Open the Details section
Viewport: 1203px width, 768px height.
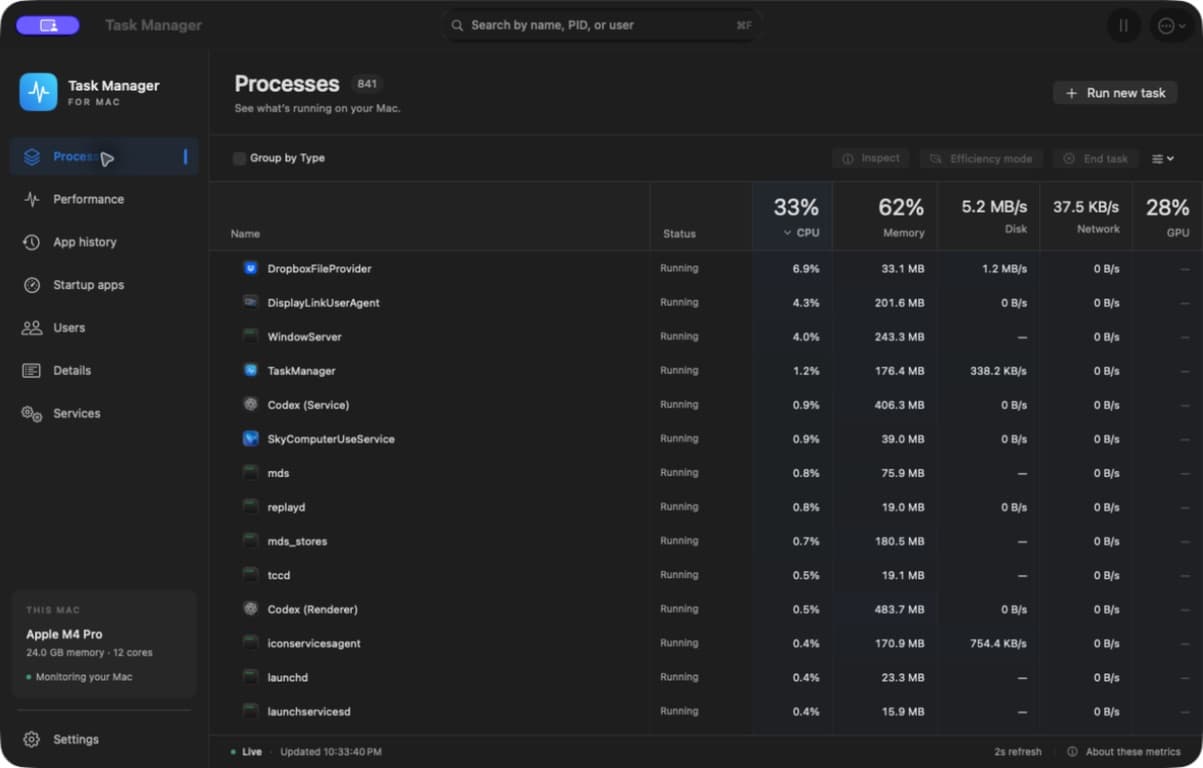pos(104,371)
